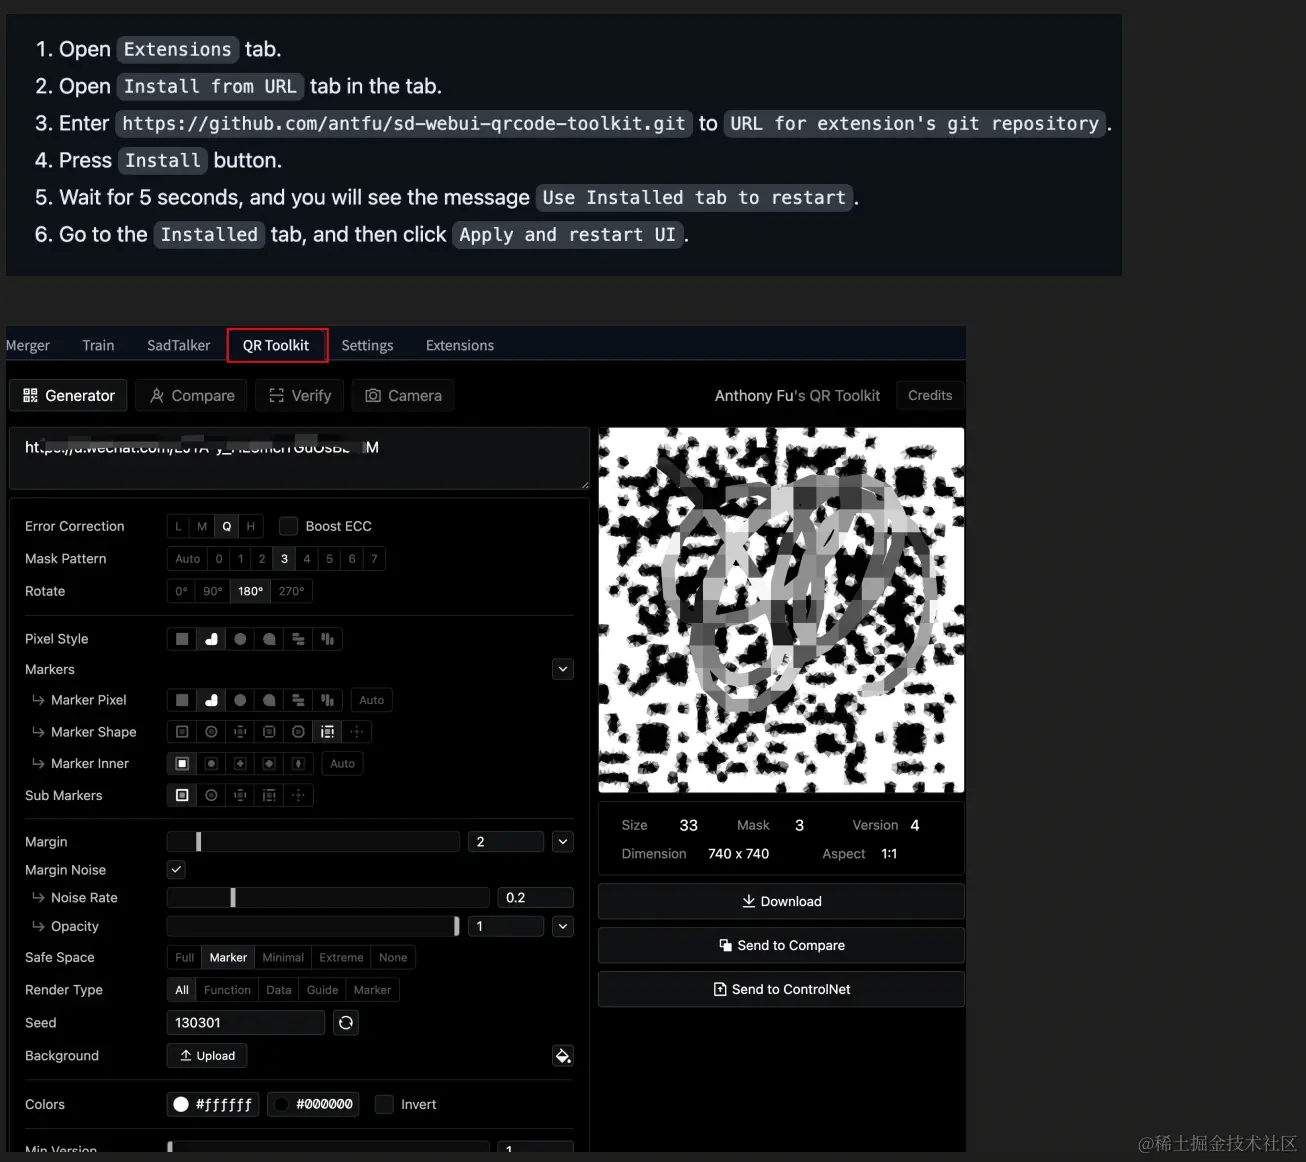Image resolution: width=1306 pixels, height=1162 pixels.
Task: Select the square Pixel Style icon
Action: pyautogui.click(x=182, y=639)
